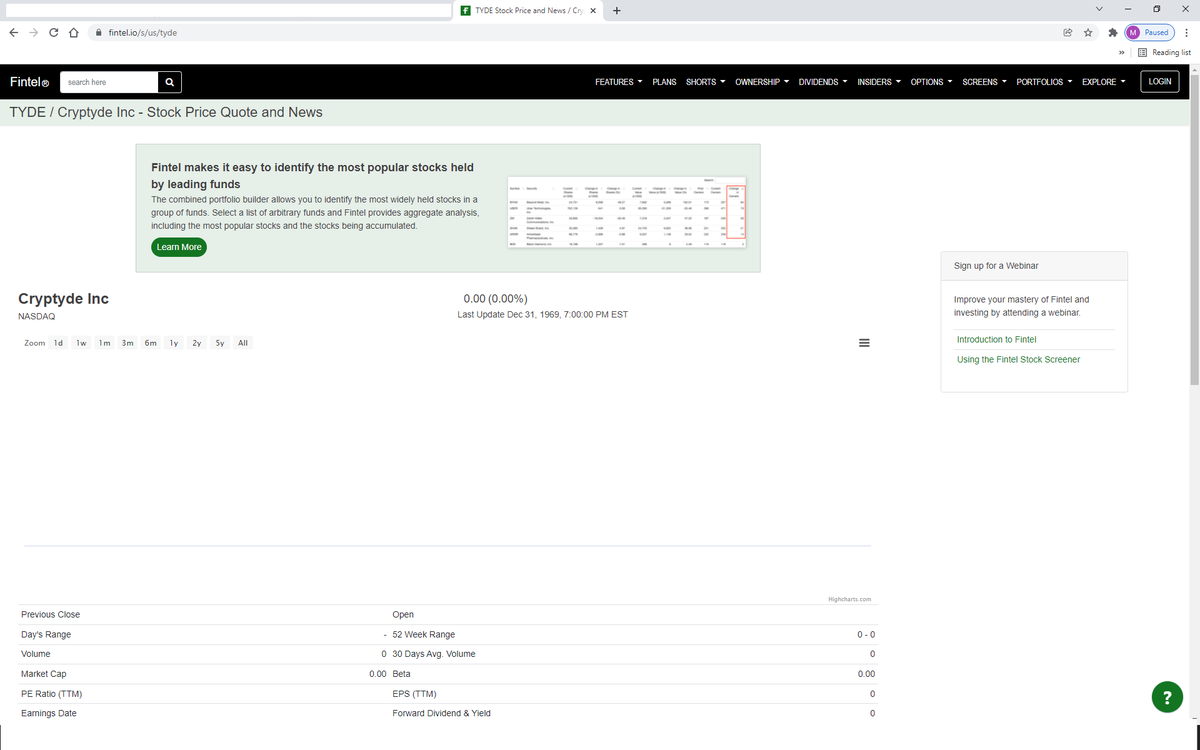Expand the EXPLORE dropdown menu
Image resolution: width=1200 pixels, height=750 pixels.
(x=1103, y=82)
